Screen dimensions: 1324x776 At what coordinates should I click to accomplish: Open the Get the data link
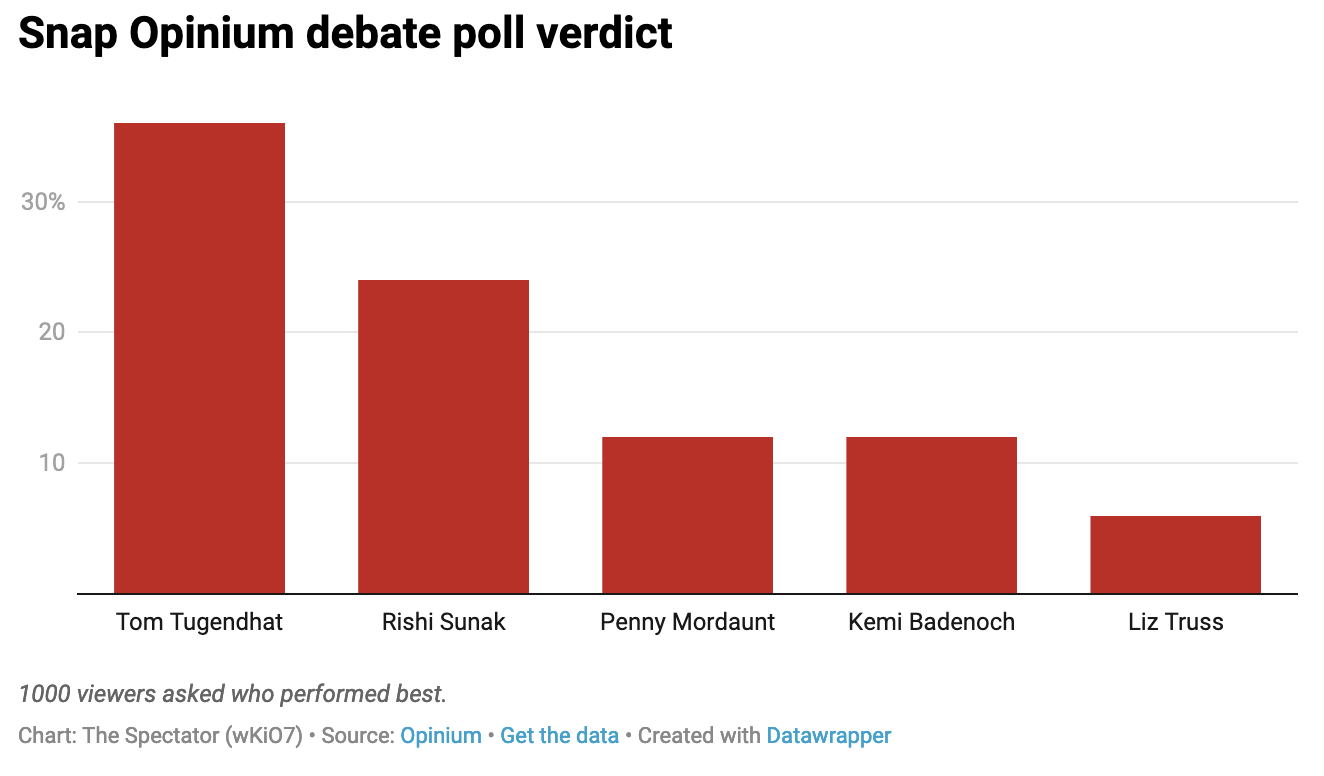point(559,736)
